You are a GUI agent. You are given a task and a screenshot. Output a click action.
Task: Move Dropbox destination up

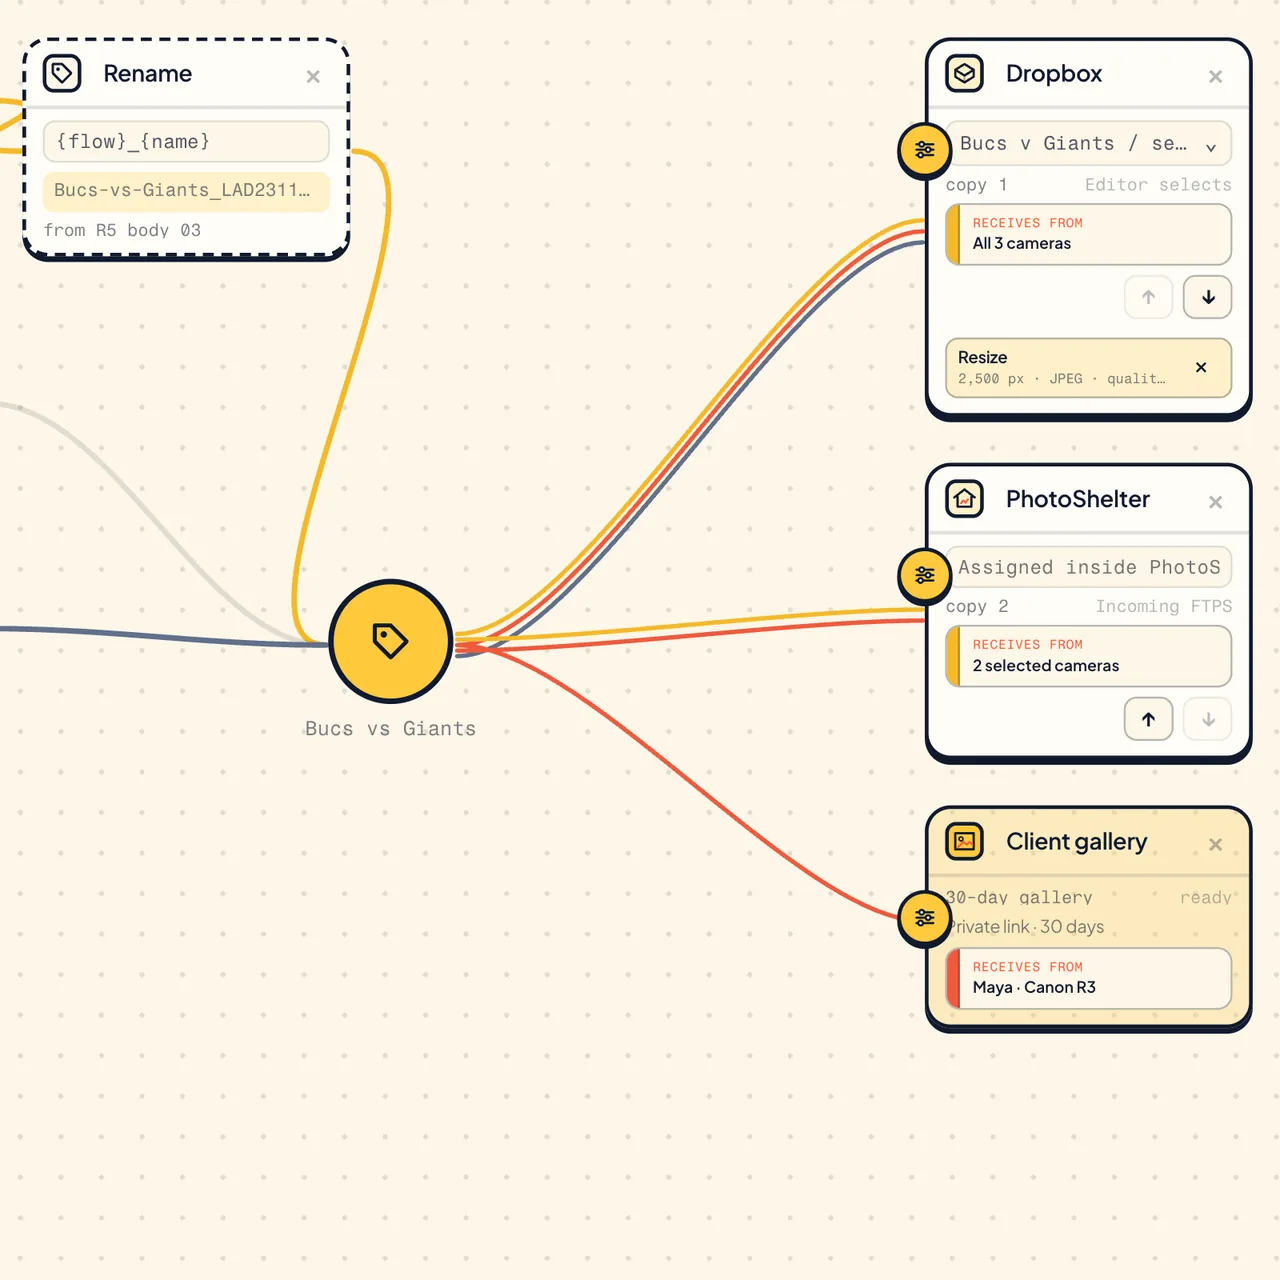tap(1148, 297)
